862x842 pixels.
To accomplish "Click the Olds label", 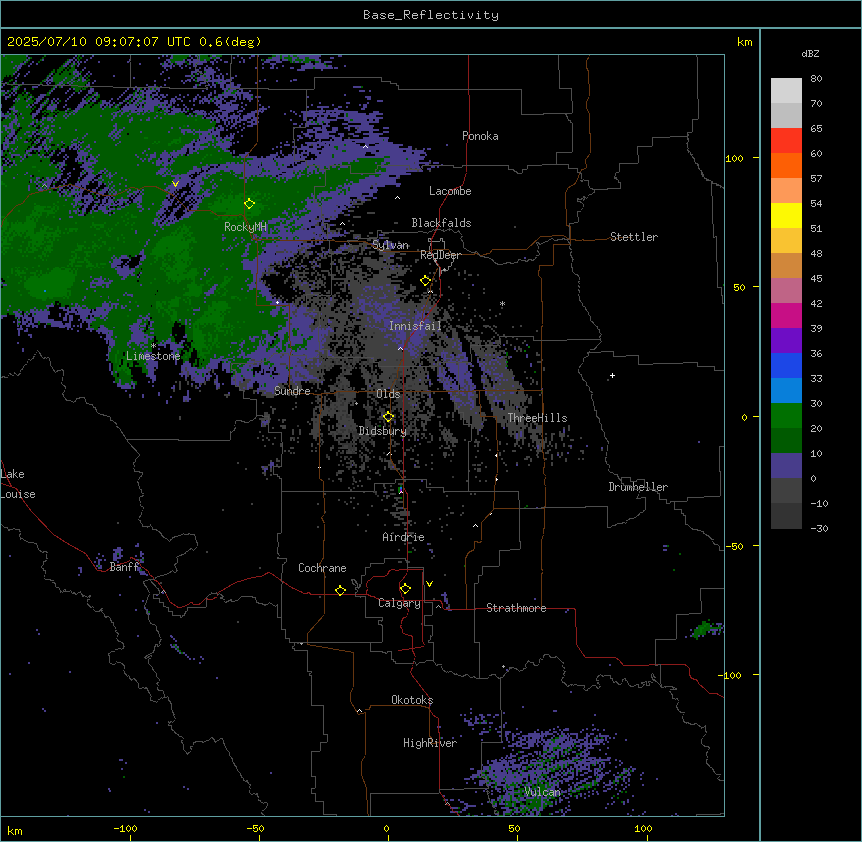I will point(388,394).
